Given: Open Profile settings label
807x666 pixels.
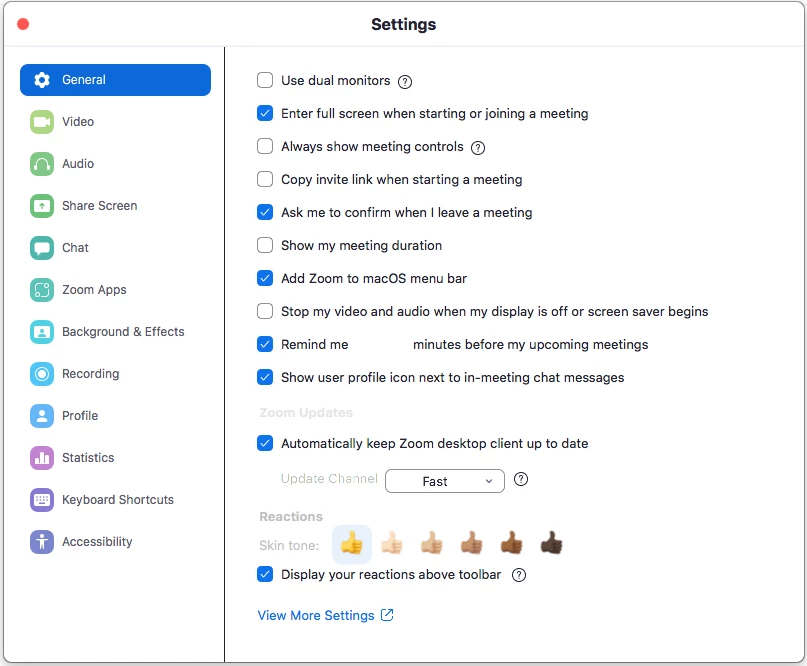Looking at the screenshot, I should pyautogui.click(x=80, y=416).
